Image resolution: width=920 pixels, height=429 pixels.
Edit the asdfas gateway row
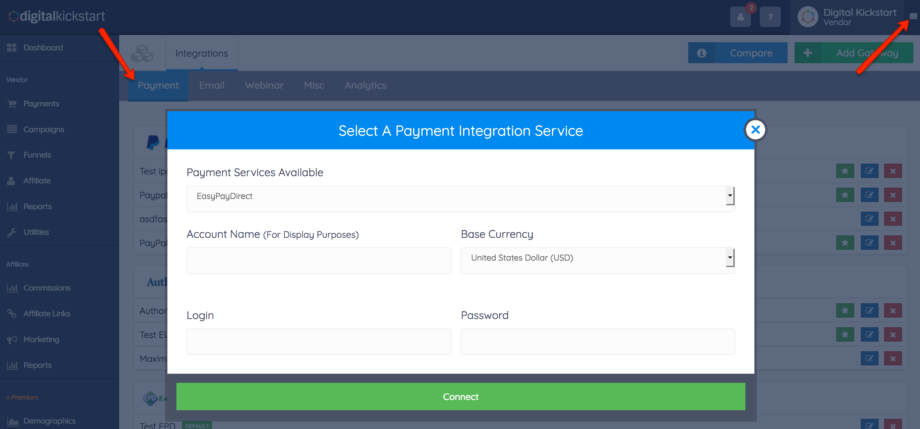870,219
